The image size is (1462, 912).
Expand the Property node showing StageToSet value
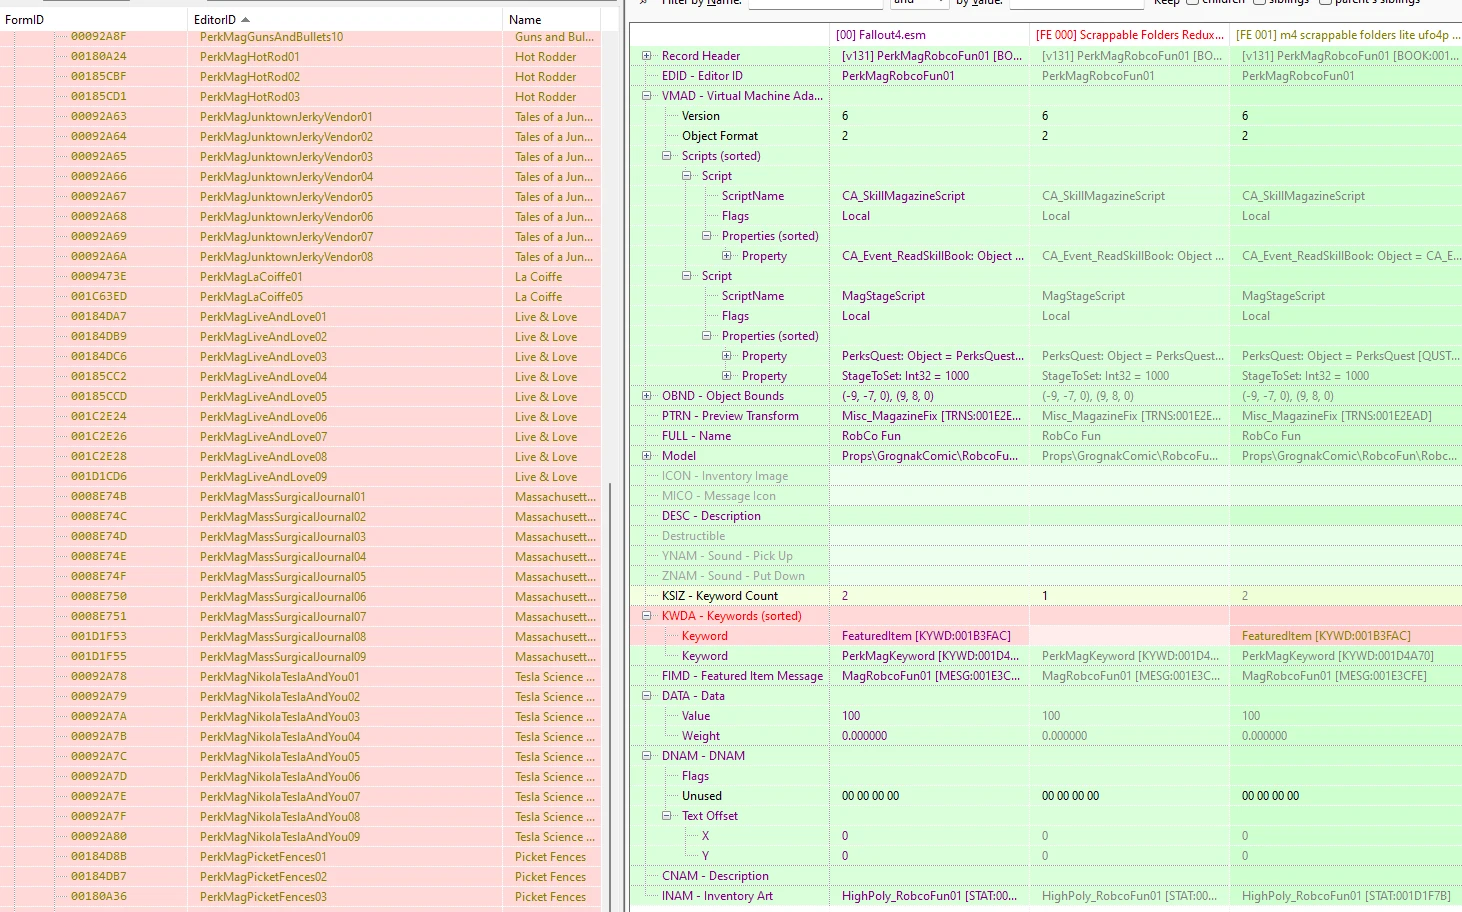(x=726, y=376)
